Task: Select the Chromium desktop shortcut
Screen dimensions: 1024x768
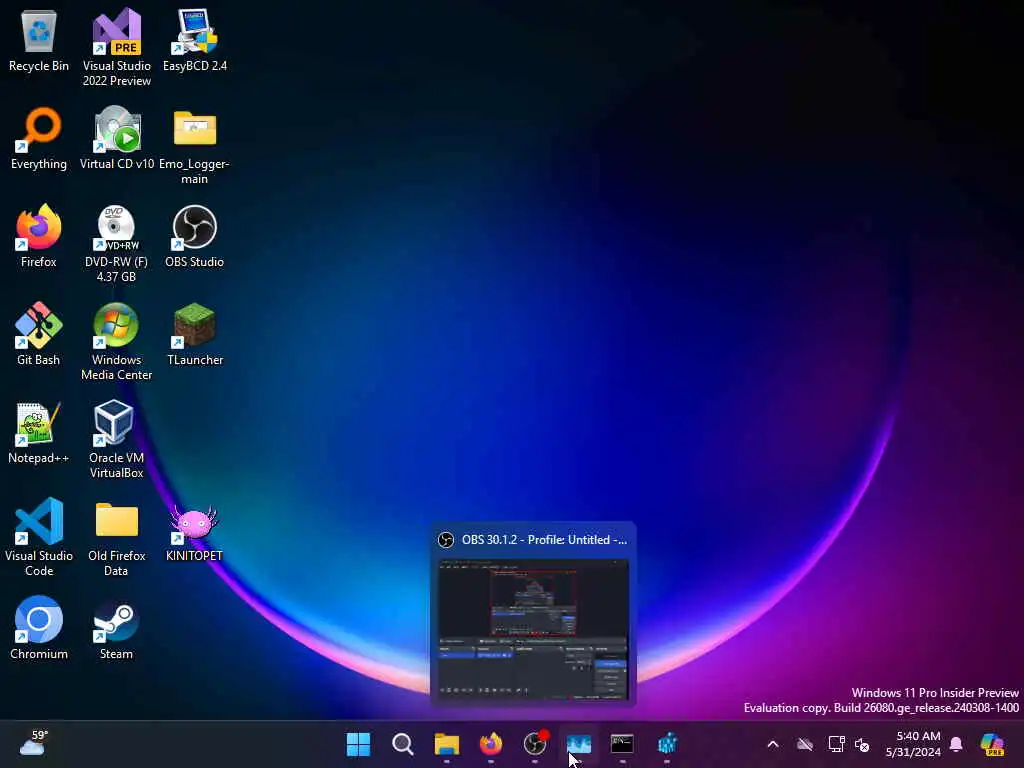Action: (x=39, y=628)
